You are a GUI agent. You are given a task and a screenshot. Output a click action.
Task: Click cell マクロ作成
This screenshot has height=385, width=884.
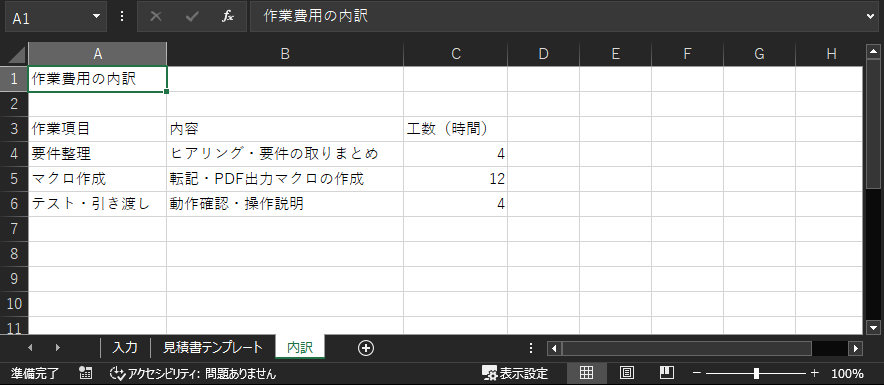pyautogui.click(x=98, y=179)
